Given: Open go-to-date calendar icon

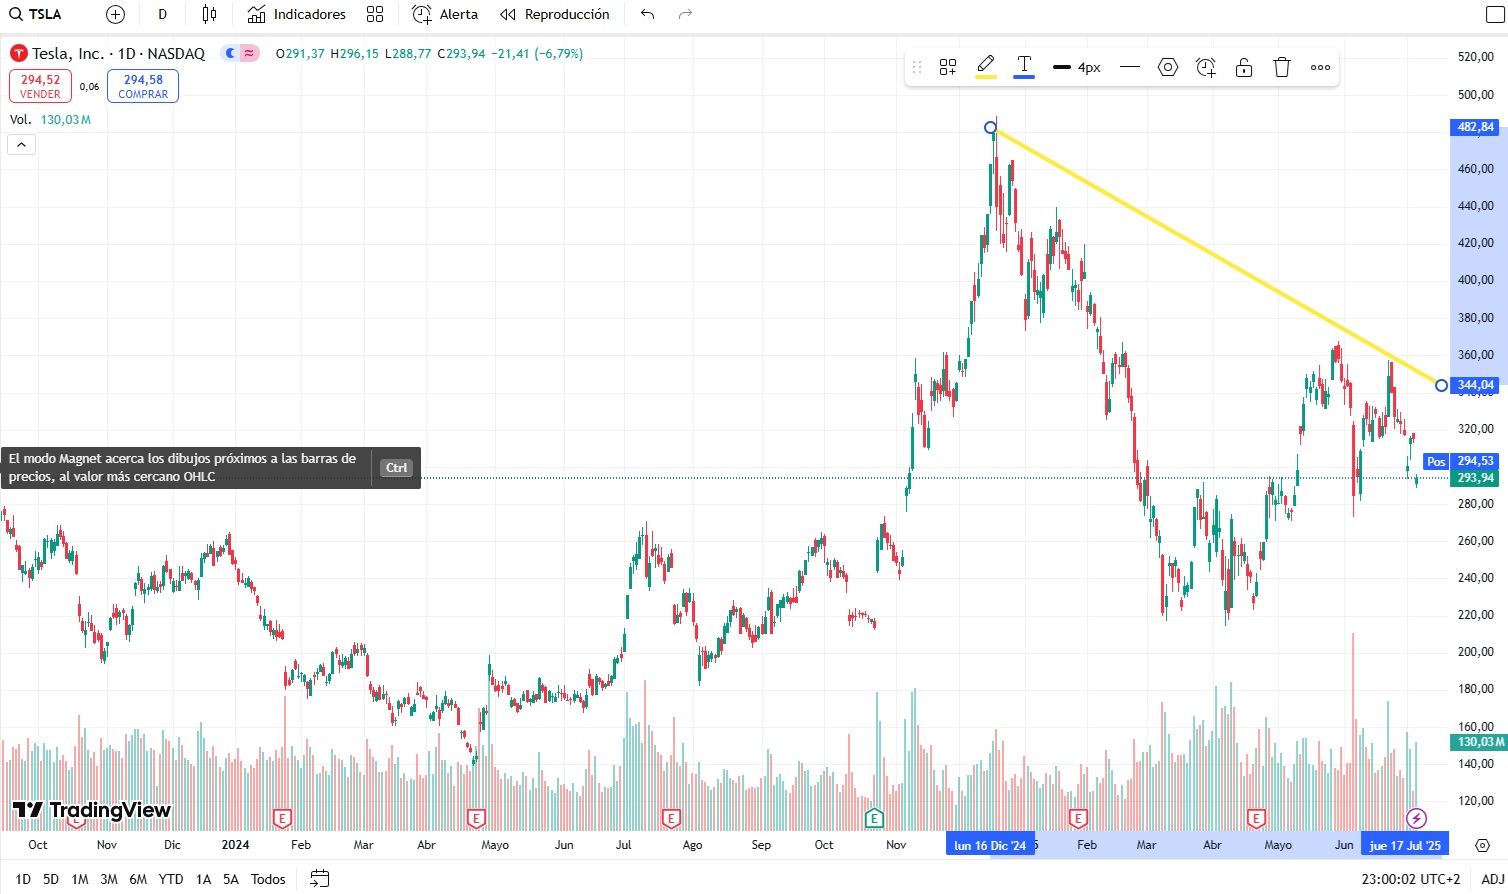Looking at the screenshot, I should point(319,879).
